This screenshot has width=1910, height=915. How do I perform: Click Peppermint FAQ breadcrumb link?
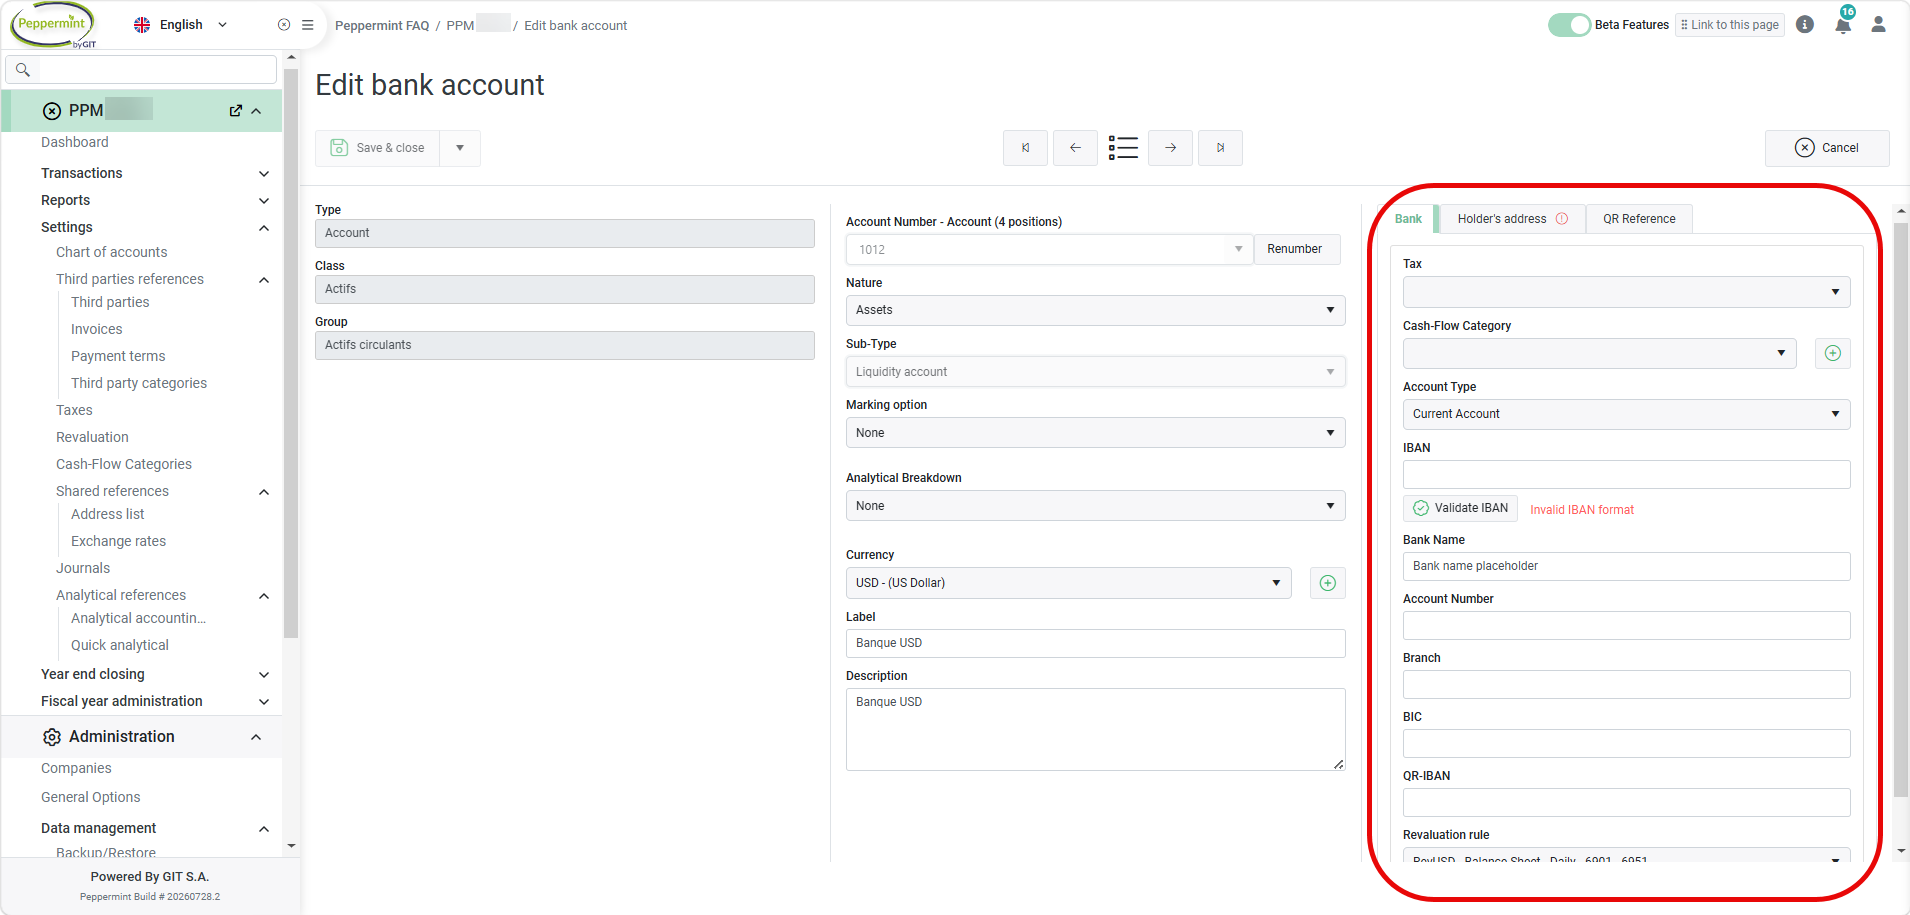(382, 26)
